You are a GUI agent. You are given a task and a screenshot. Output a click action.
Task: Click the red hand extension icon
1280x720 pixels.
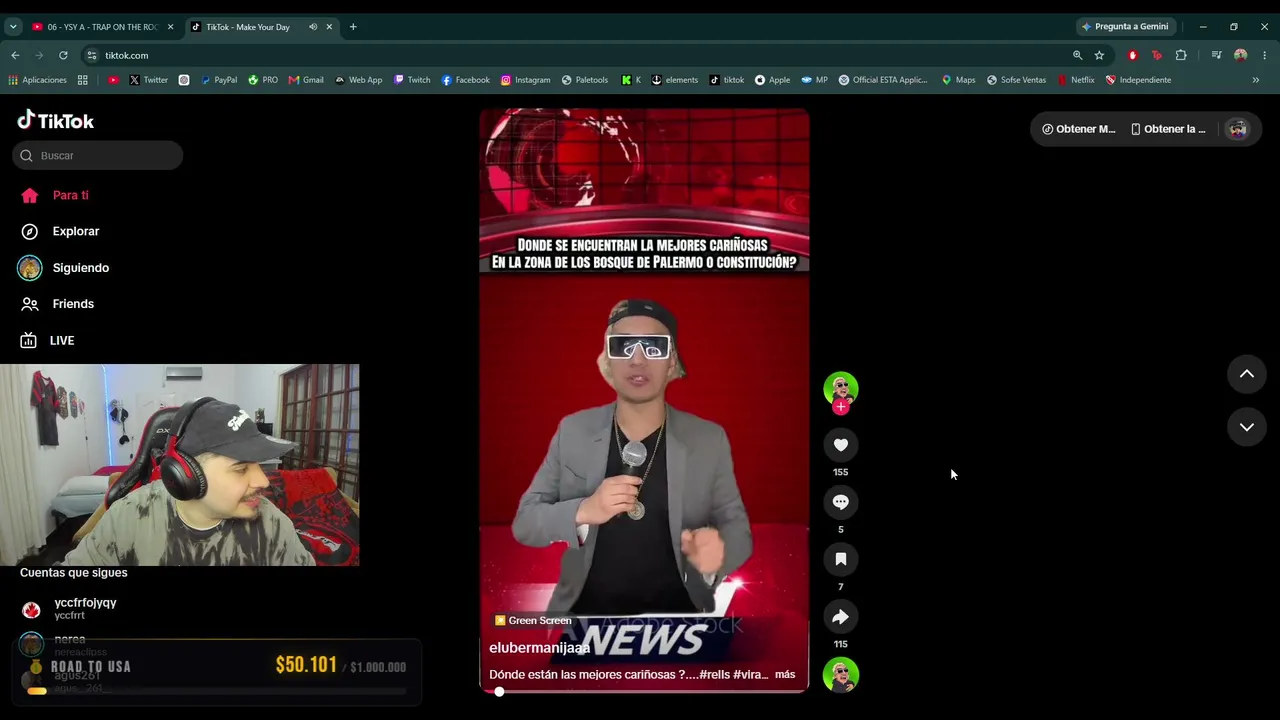(1133, 55)
